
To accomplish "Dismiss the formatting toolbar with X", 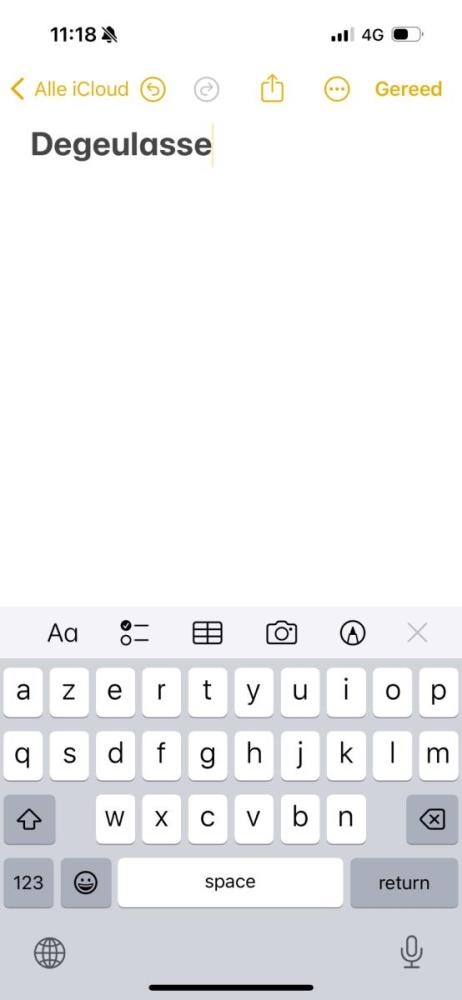I will [417, 633].
